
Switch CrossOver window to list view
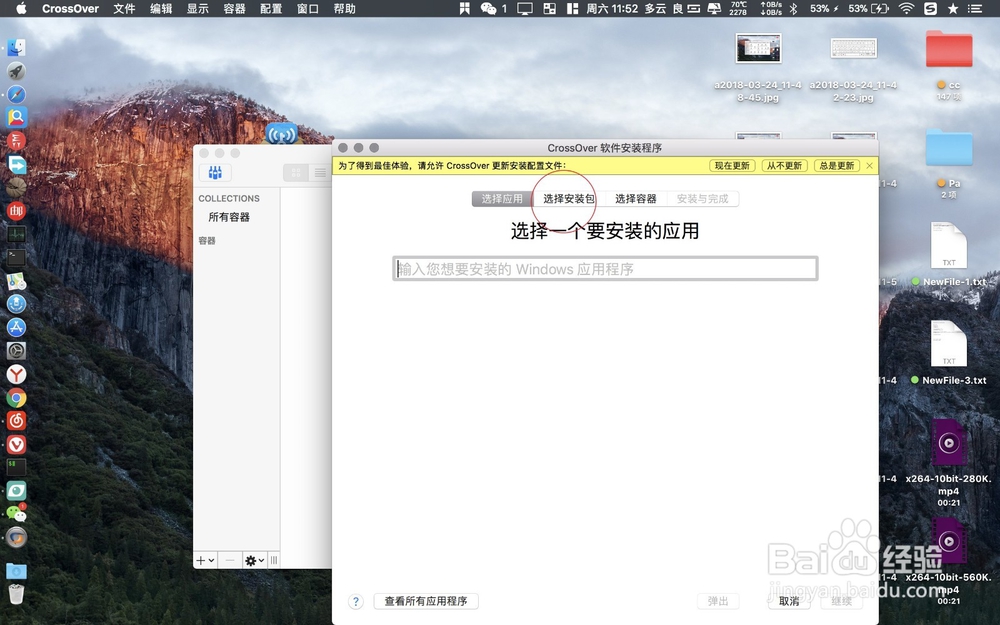[x=320, y=173]
